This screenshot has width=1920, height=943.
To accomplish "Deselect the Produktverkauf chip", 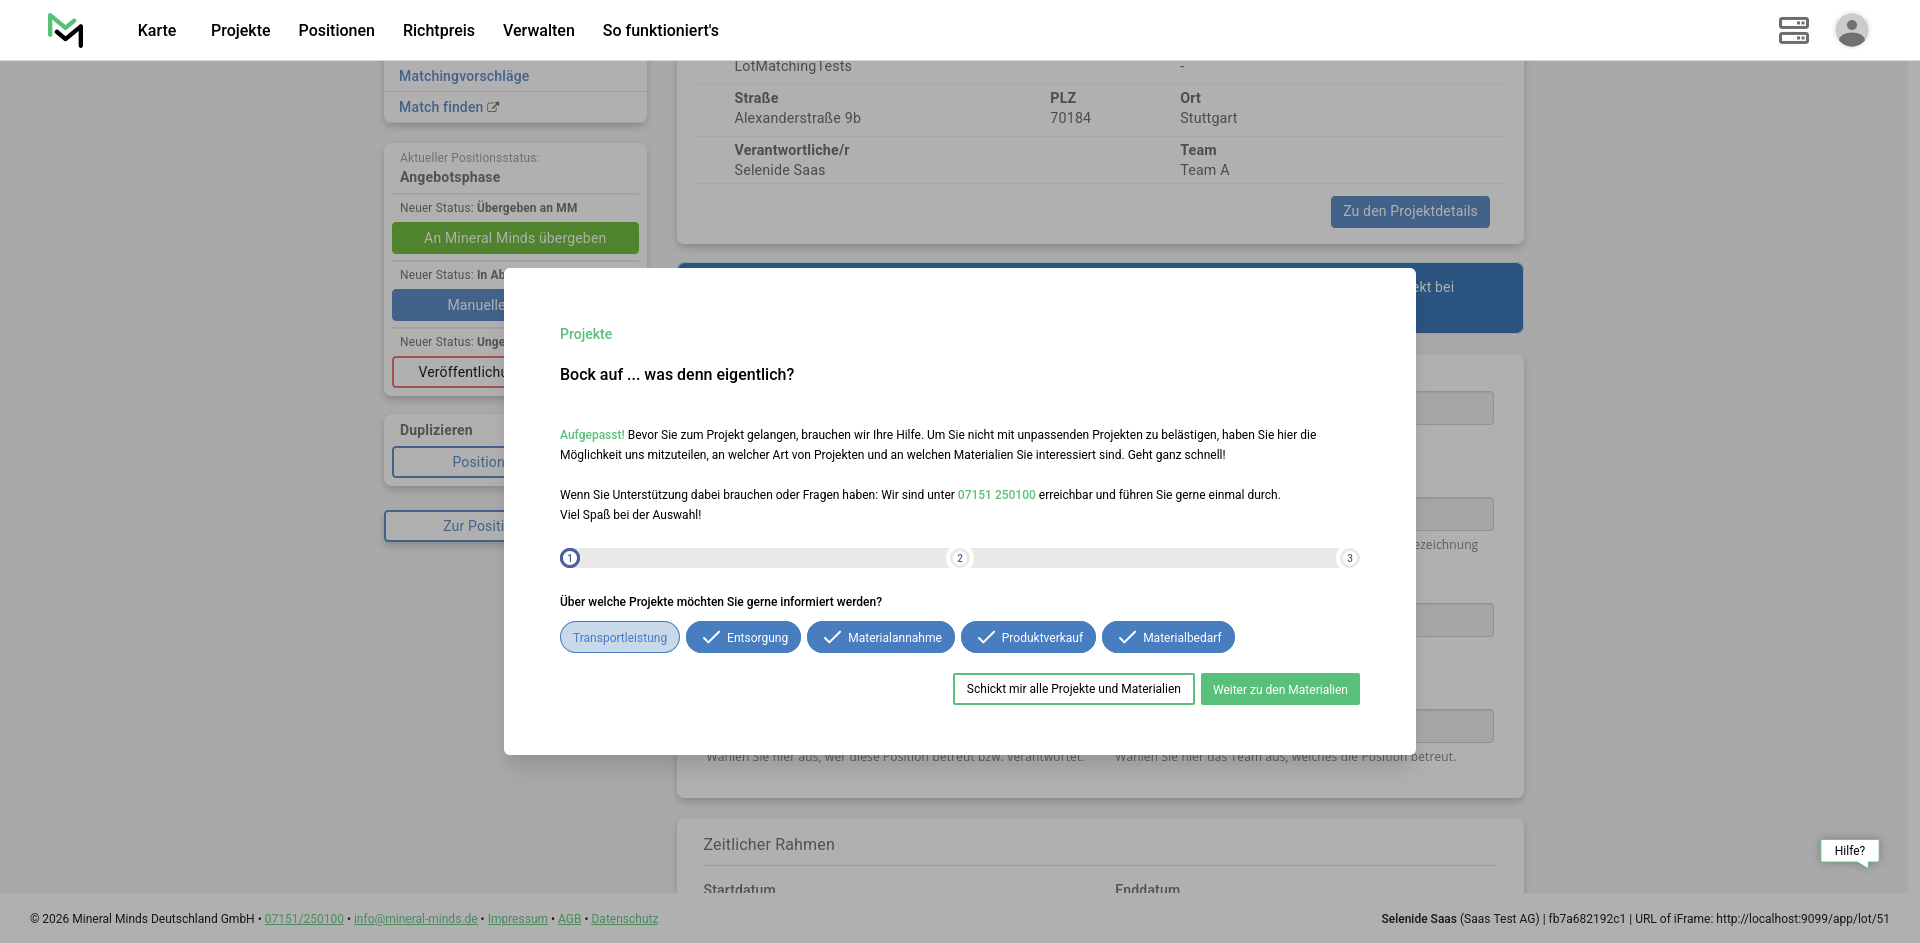I will (x=1027, y=638).
